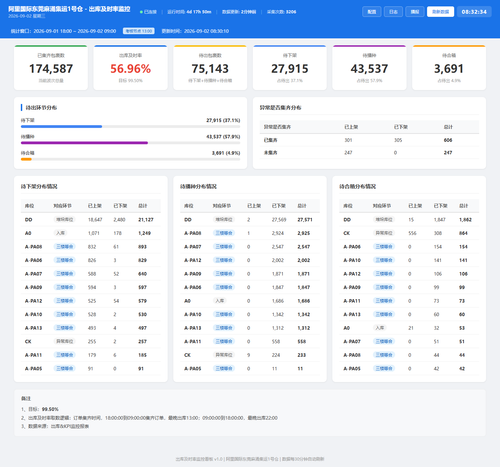Click the white 13:00 node badge in the sub-header
Screen dimensions: 500x467
click(139, 31)
